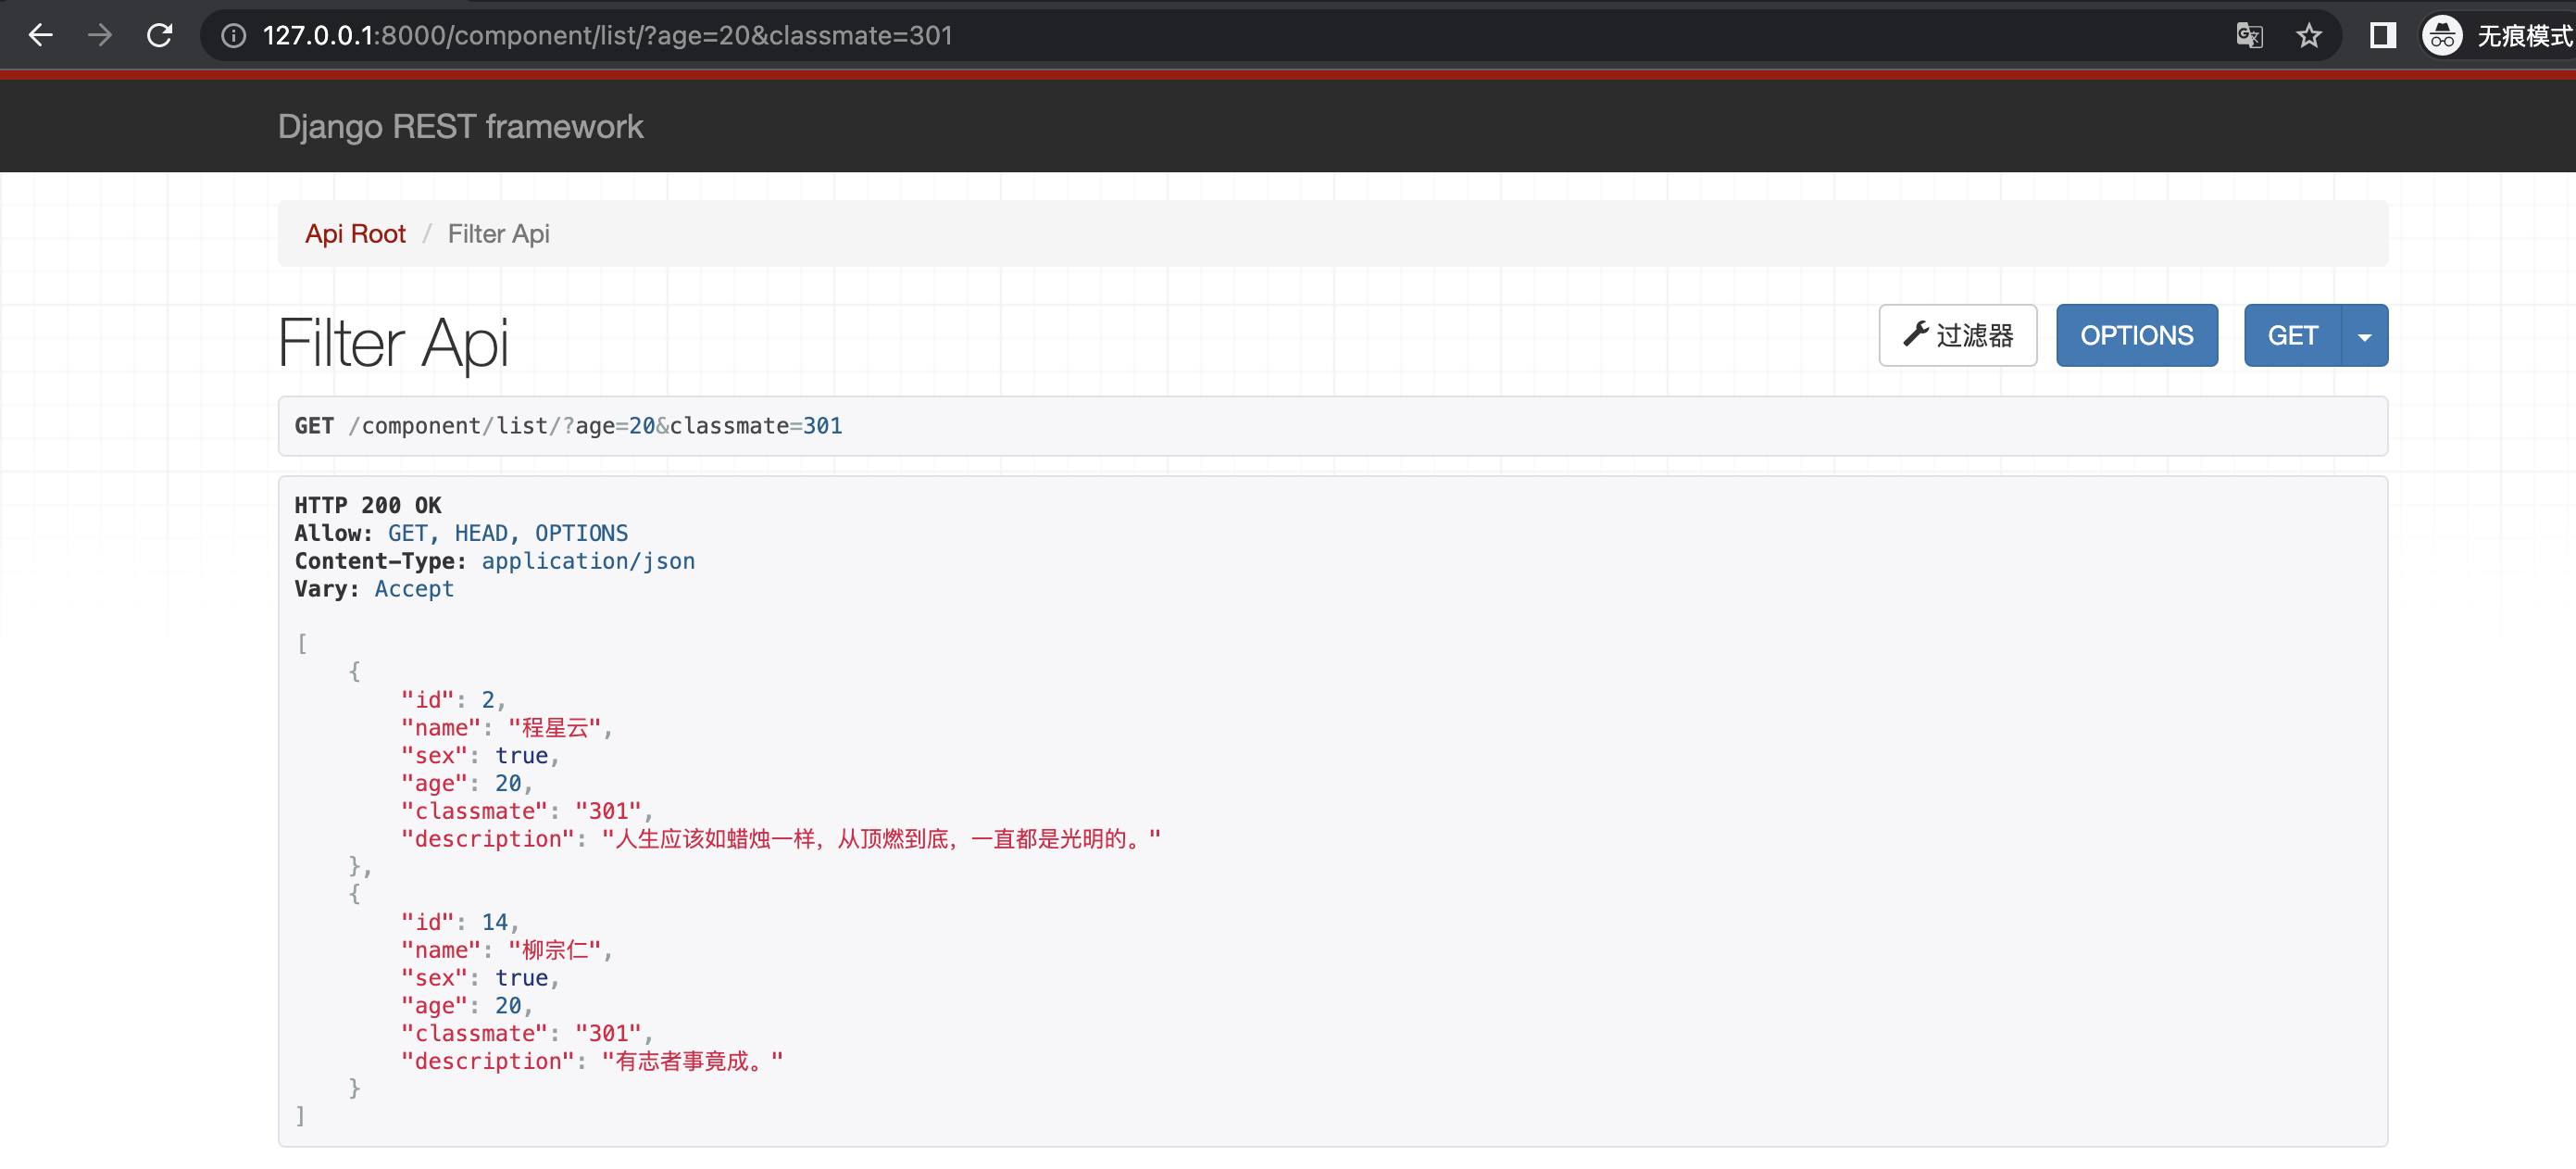Go to Api Root breadcrumb link
The height and width of the screenshot is (1169, 2576).
click(x=355, y=234)
